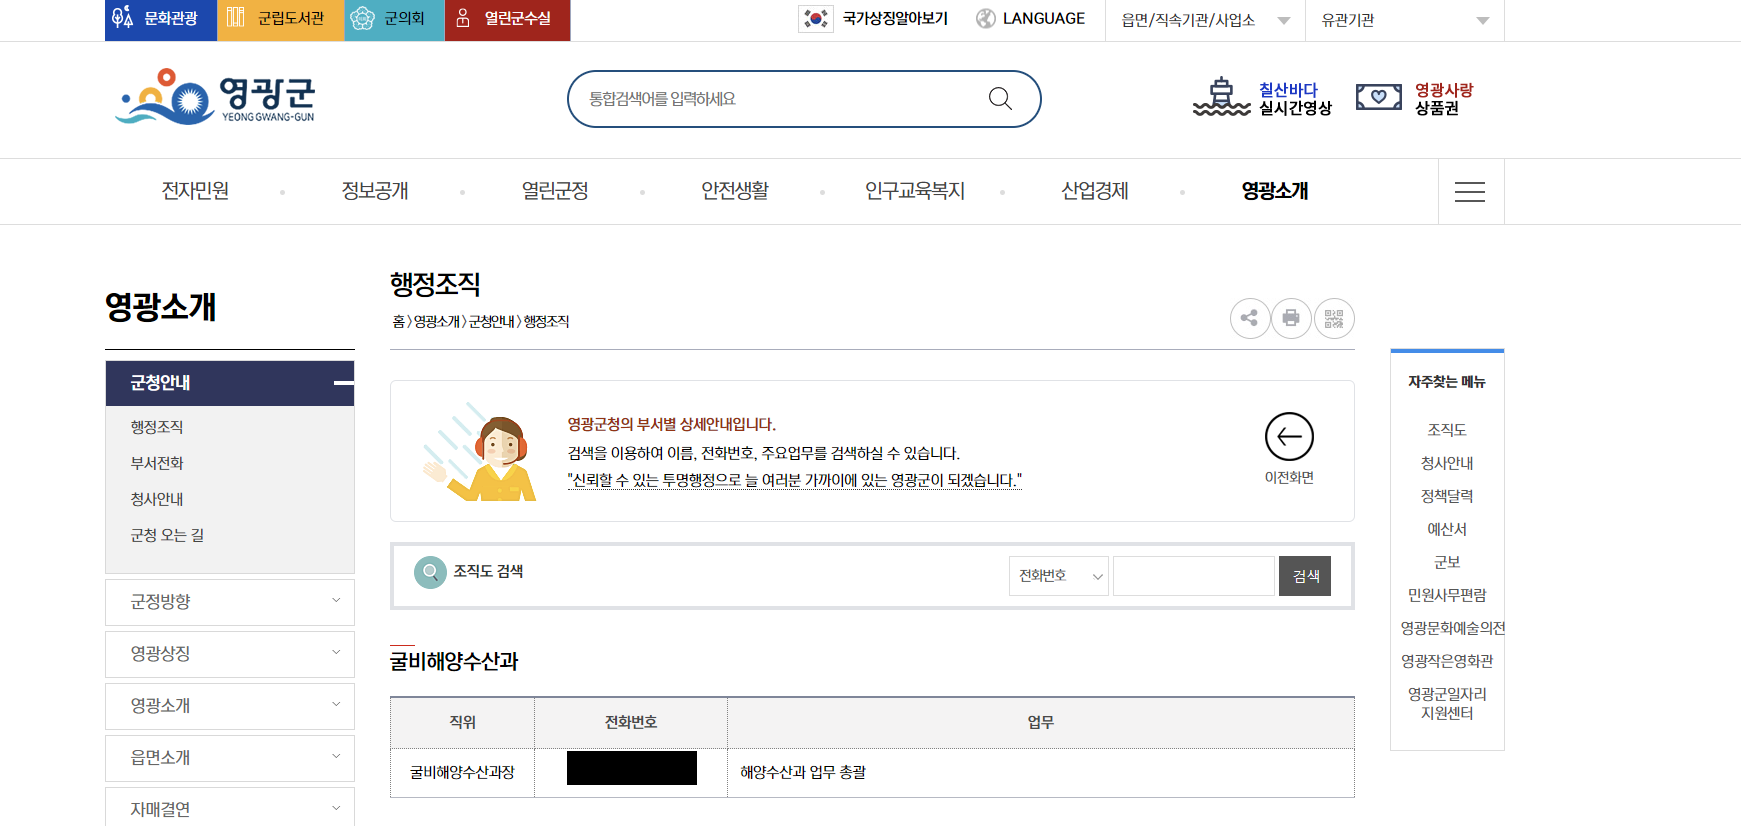Open 영광군일자리 지원센터 in frequent menu
Image resolution: width=1741 pixels, height=826 pixels.
[1447, 703]
